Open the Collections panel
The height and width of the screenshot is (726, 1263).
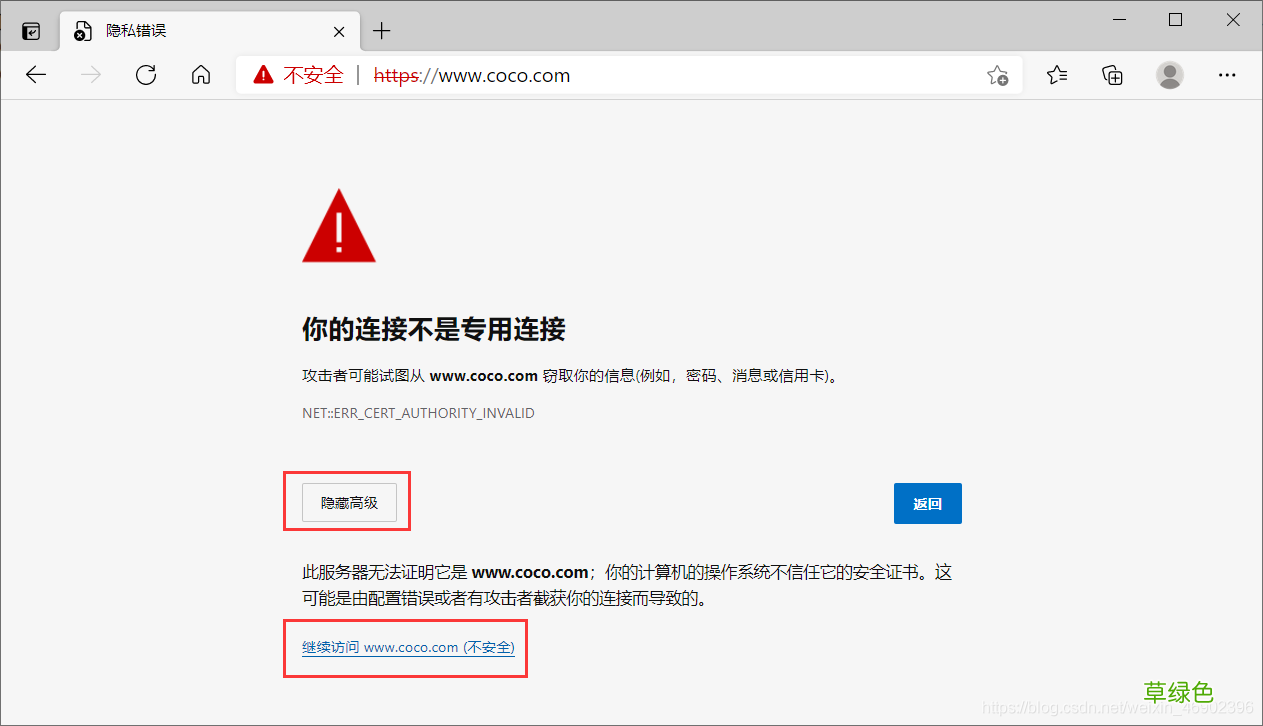point(1112,75)
